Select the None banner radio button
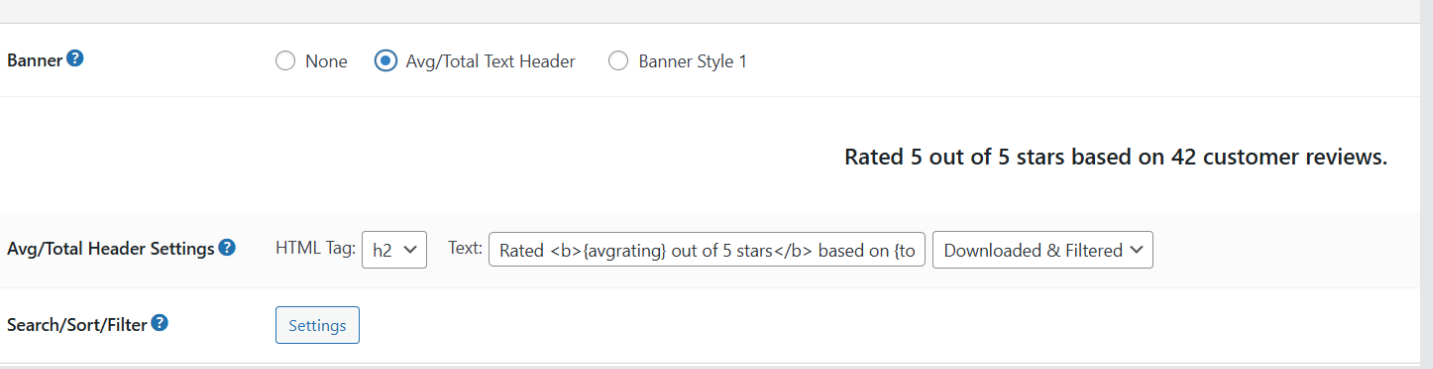Image resolution: width=1433 pixels, height=369 pixels. tap(285, 61)
